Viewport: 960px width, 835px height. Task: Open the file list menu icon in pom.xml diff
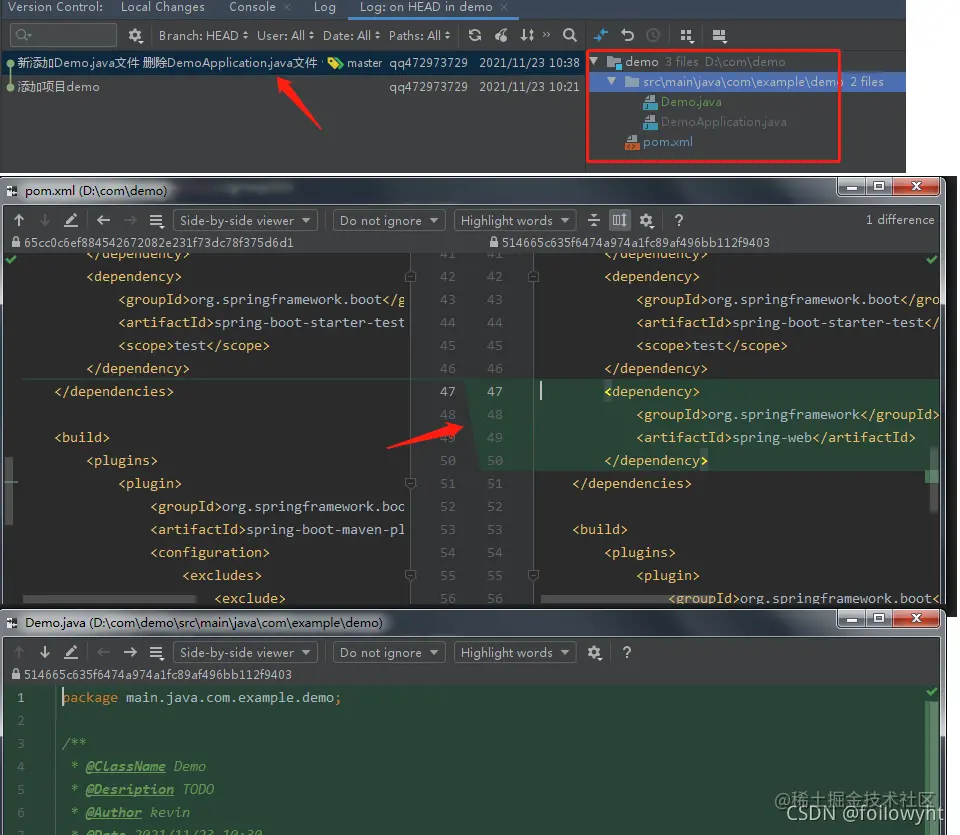click(156, 220)
